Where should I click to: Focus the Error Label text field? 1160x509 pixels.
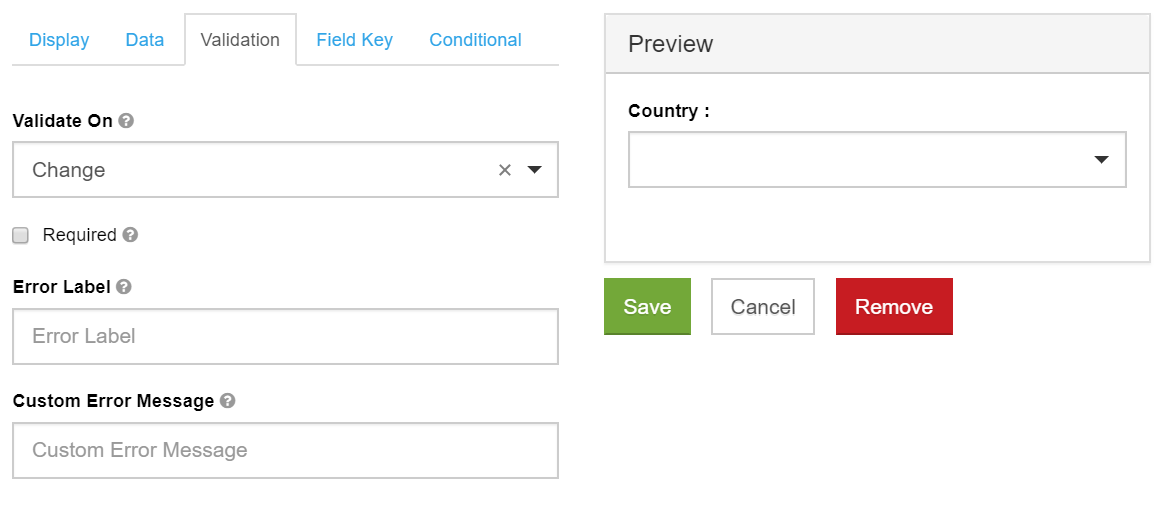285,336
